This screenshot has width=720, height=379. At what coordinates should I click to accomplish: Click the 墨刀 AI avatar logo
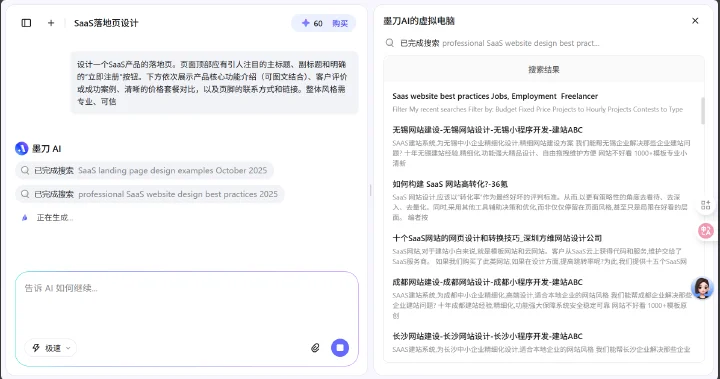[22, 148]
